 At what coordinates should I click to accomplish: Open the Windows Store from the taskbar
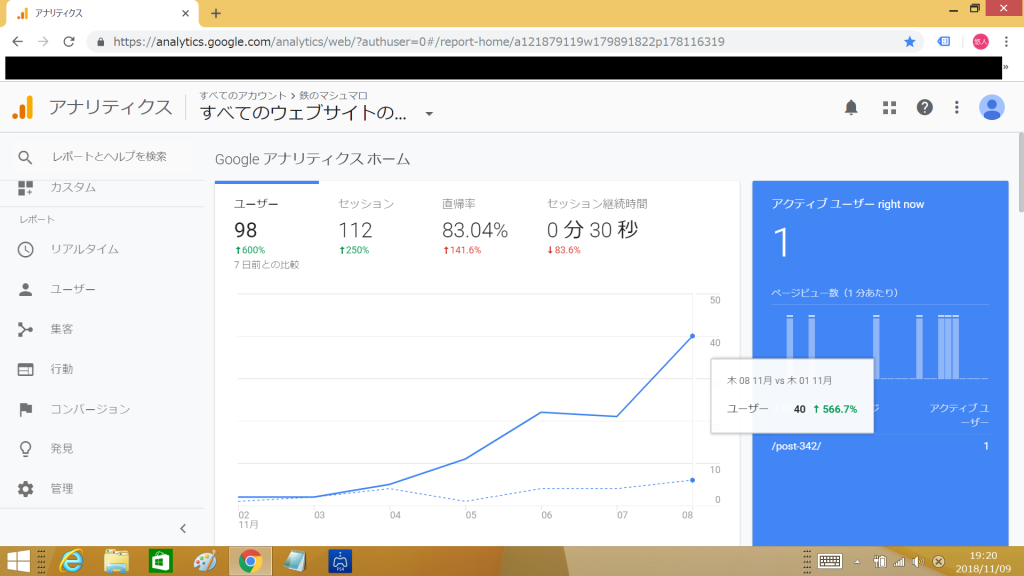coord(161,562)
